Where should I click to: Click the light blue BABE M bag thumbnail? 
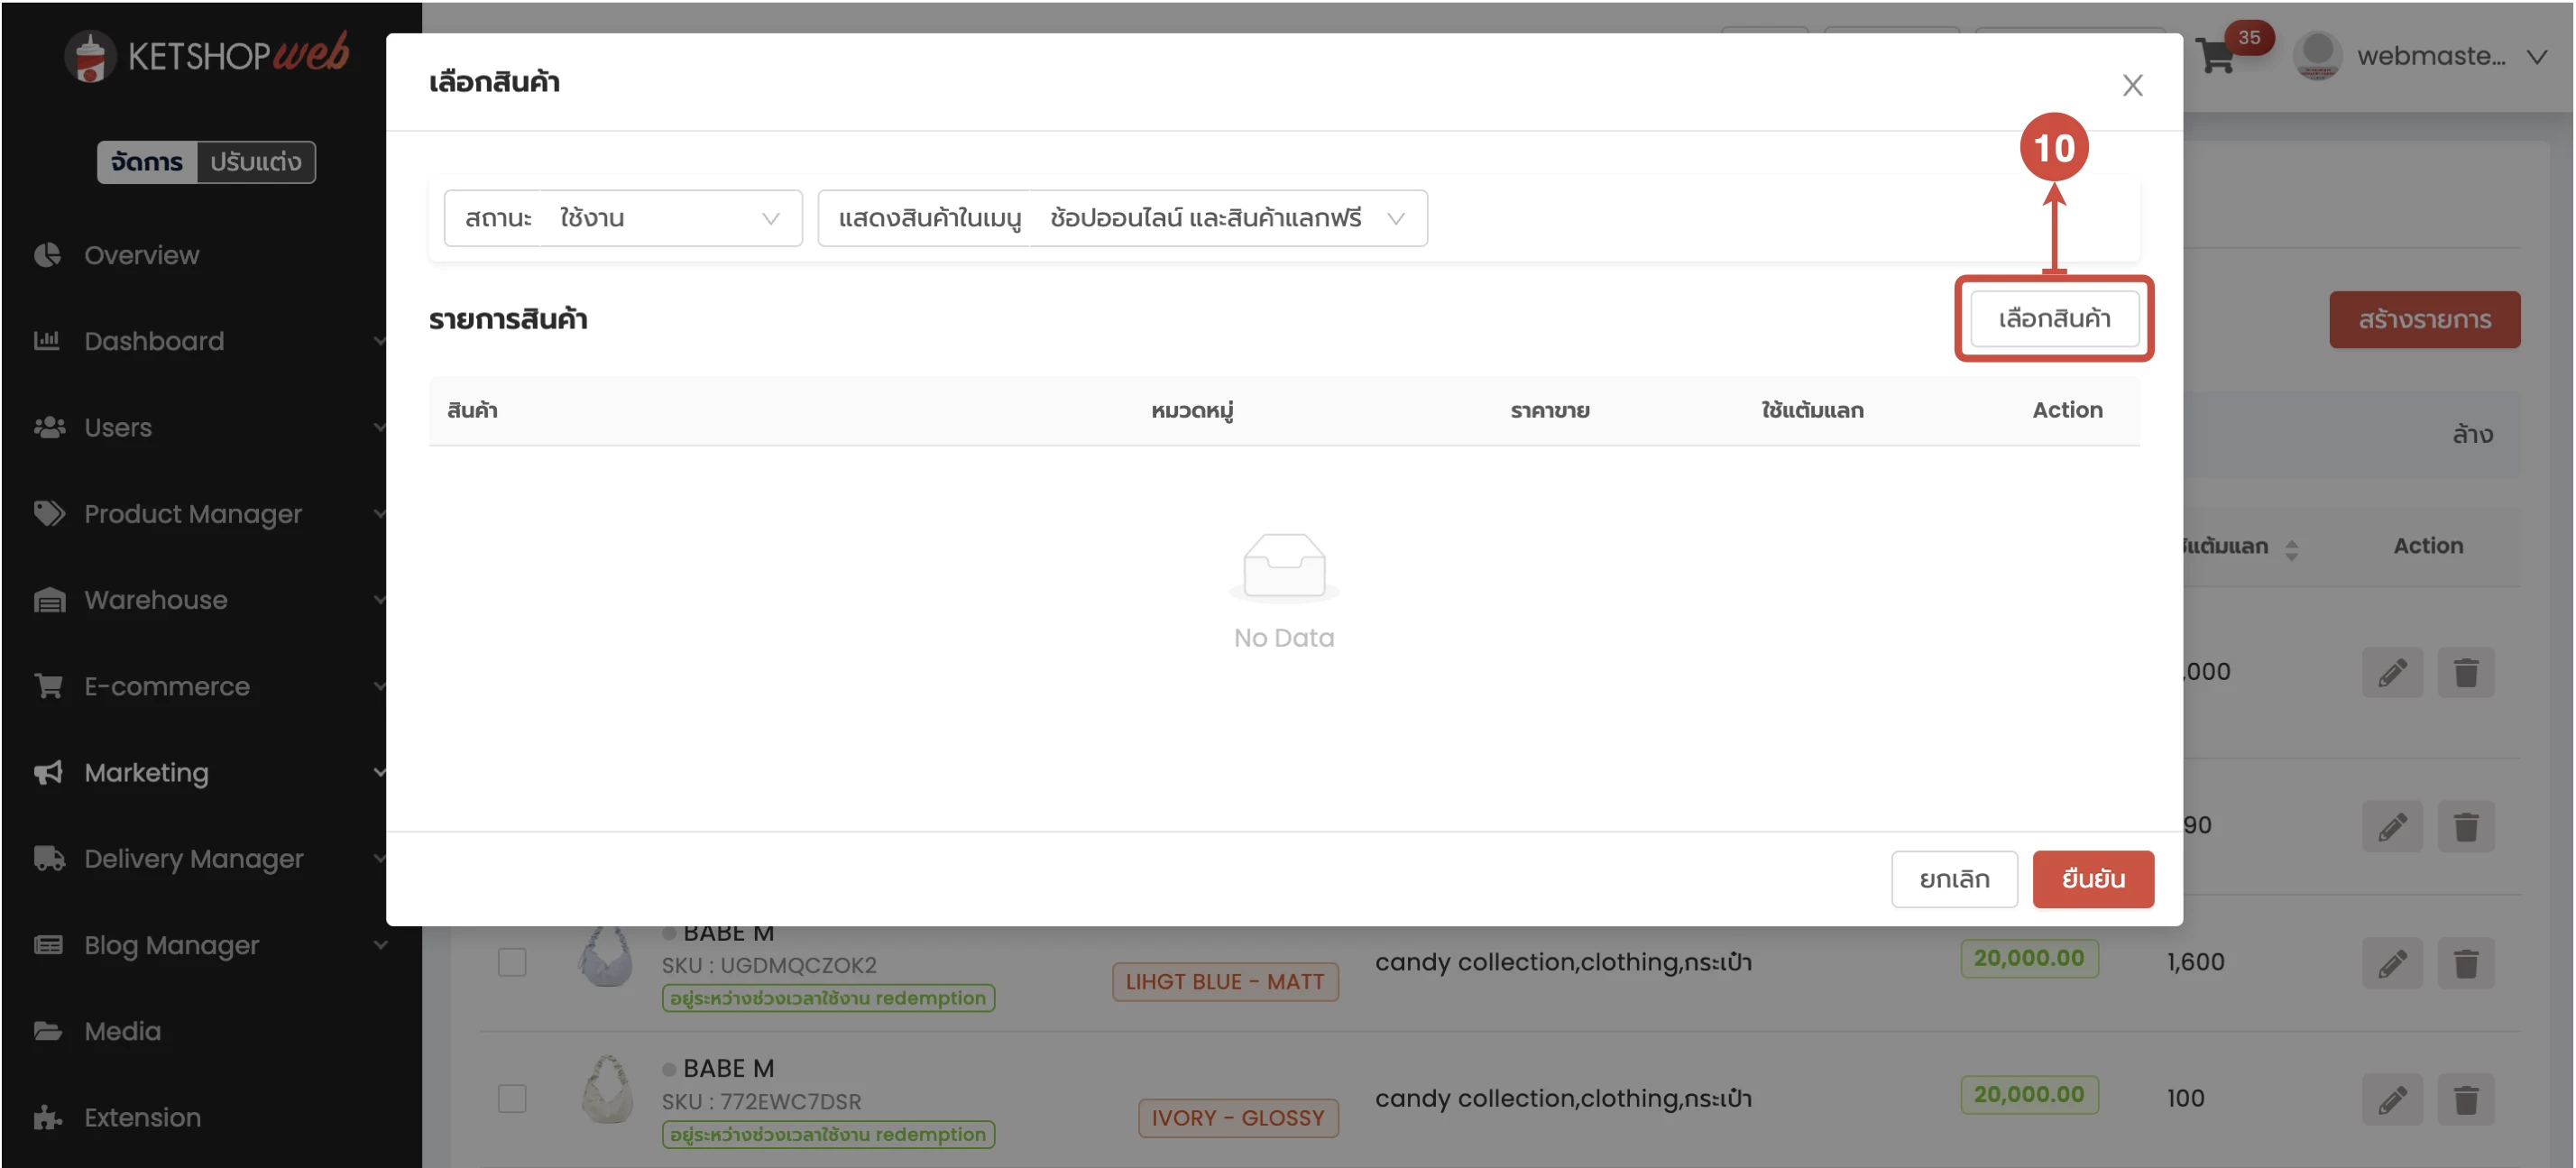pos(605,957)
